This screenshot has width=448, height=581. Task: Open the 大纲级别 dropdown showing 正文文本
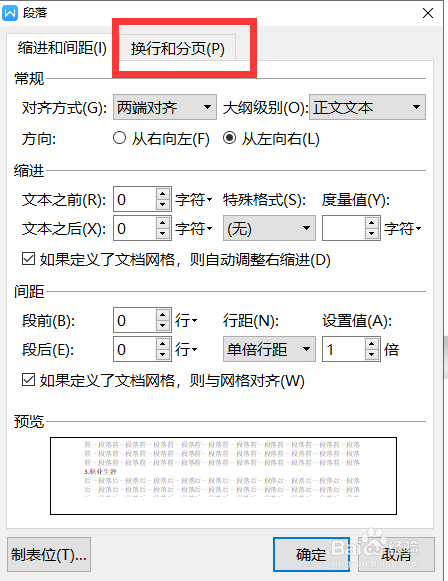pyautogui.click(x=367, y=107)
